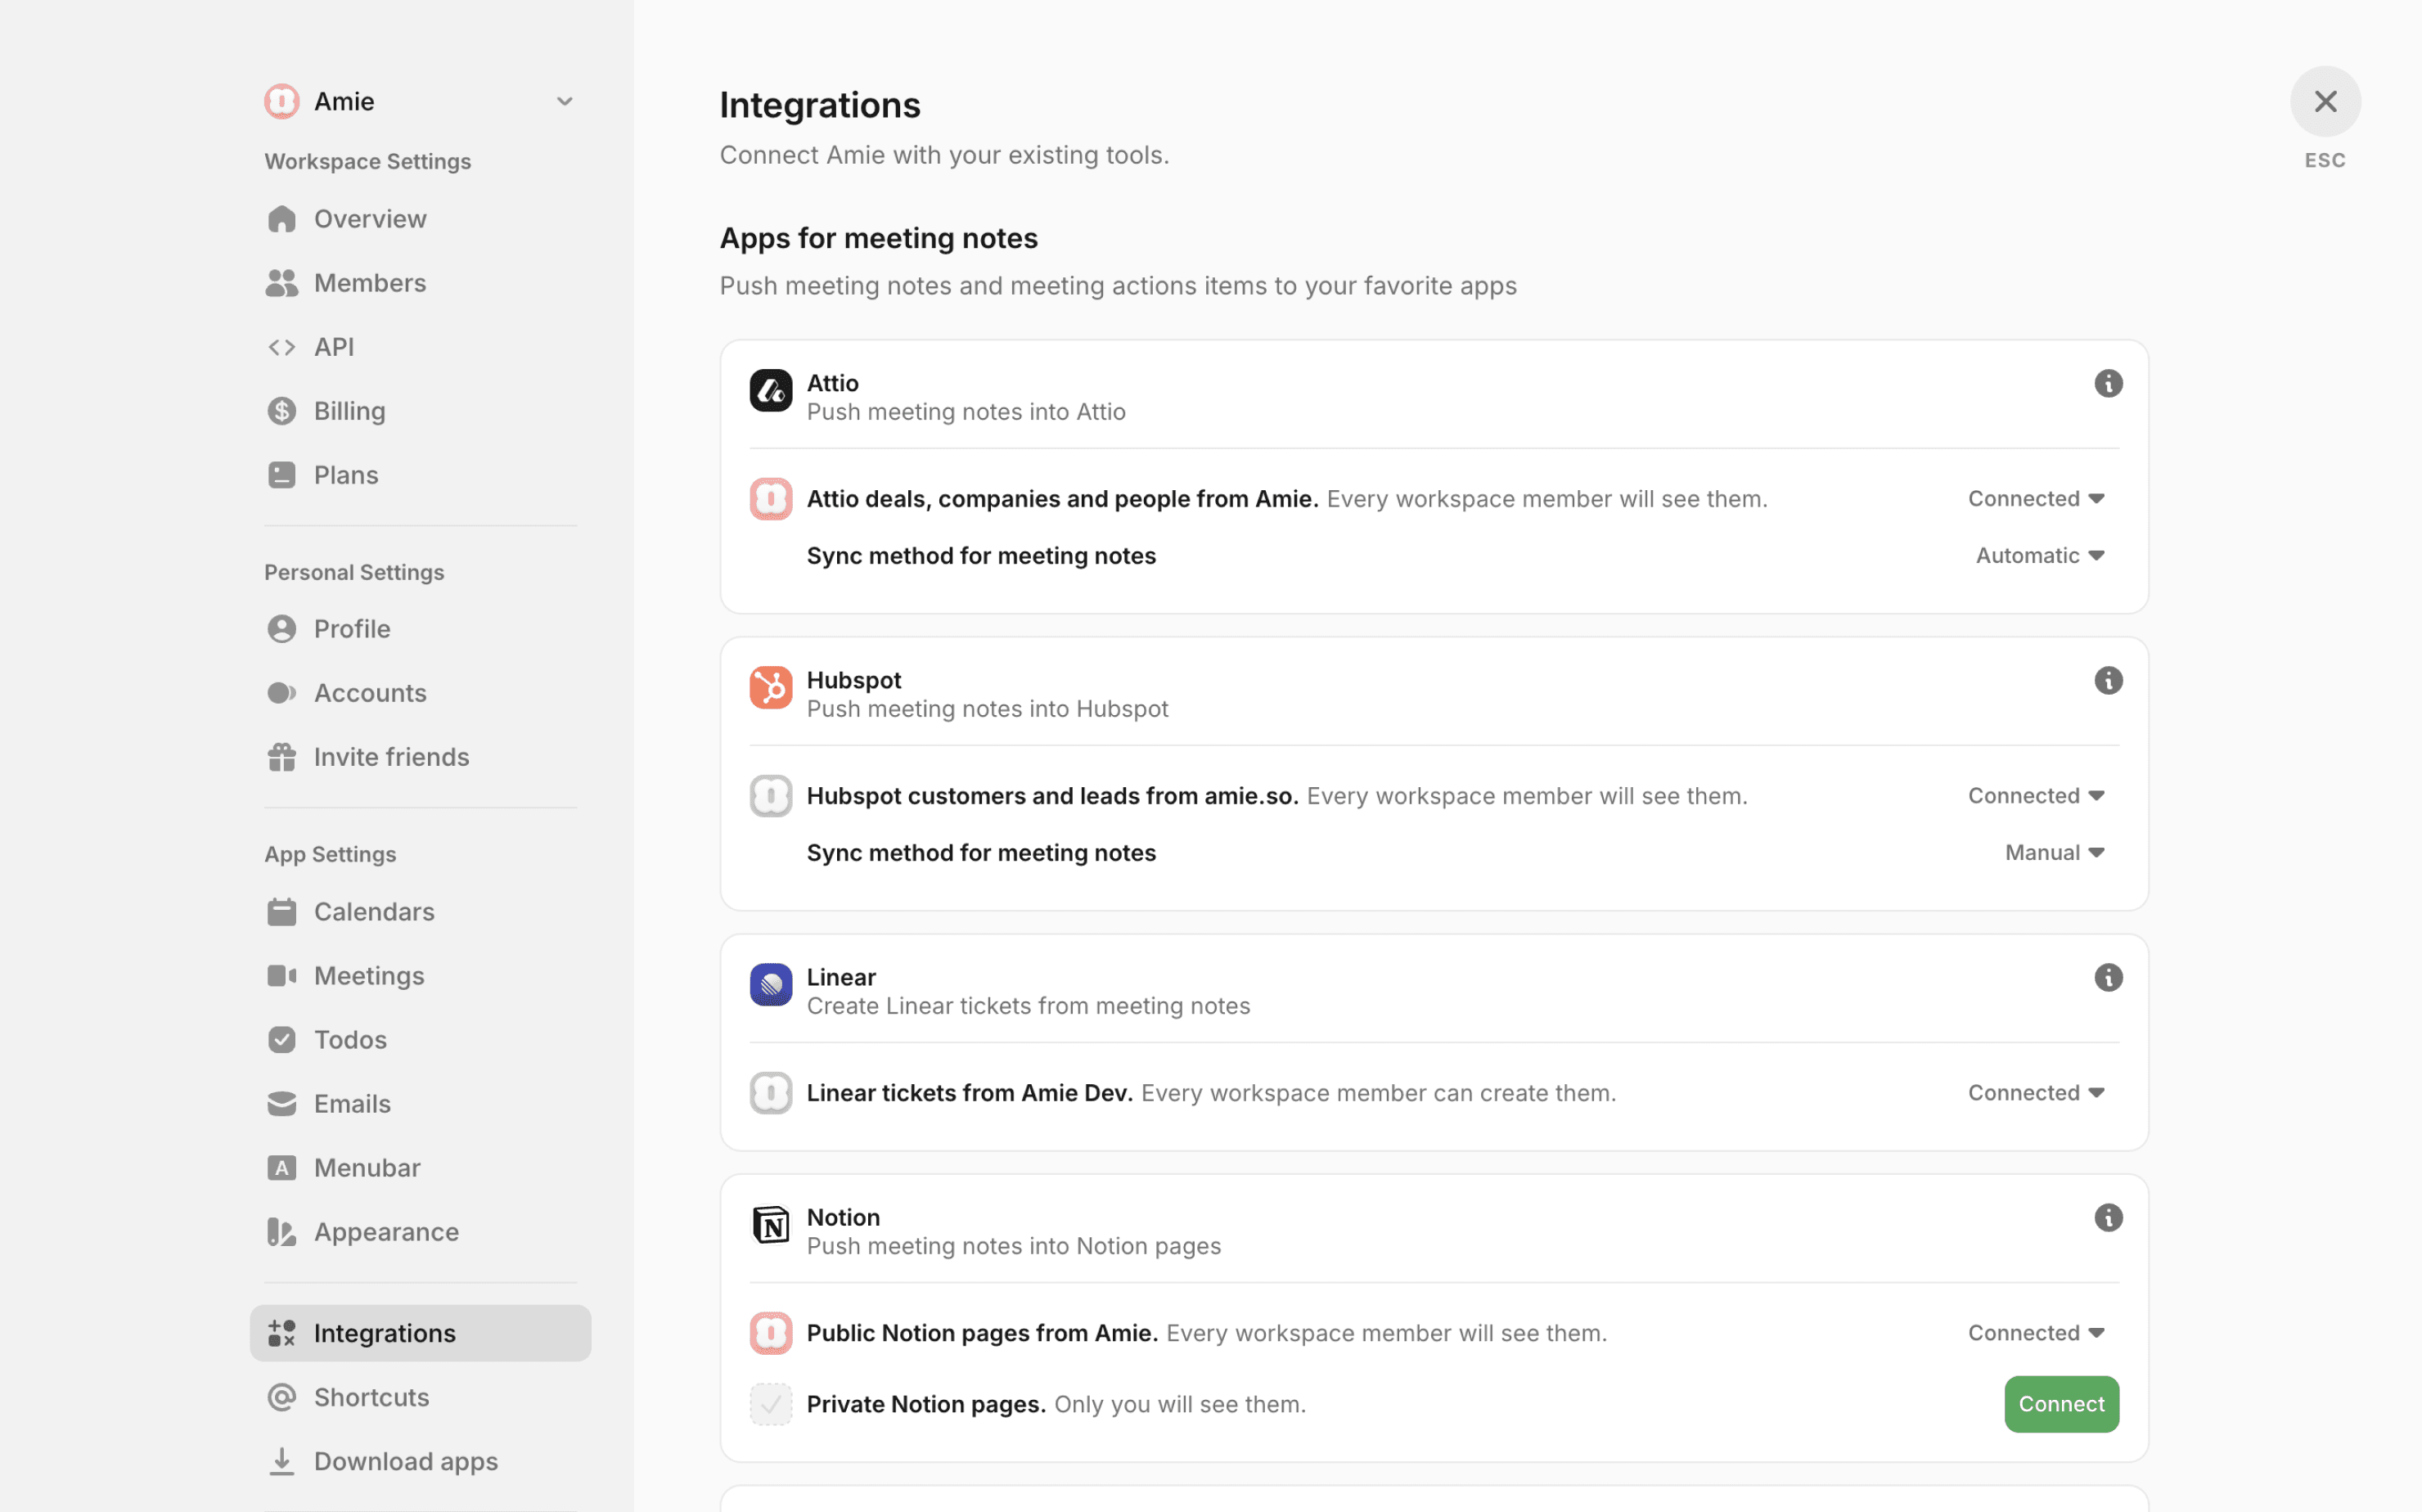The width and height of the screenshot is (2422, 1512).
Task: Click 'Push meeting notes into Notion pages' text
Action: 1013,1245
